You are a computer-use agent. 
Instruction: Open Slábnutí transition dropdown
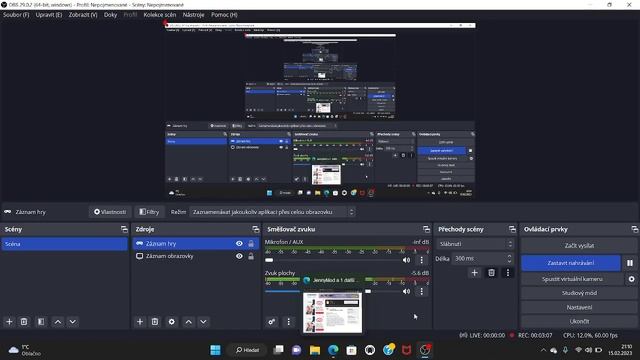point(475,244)
